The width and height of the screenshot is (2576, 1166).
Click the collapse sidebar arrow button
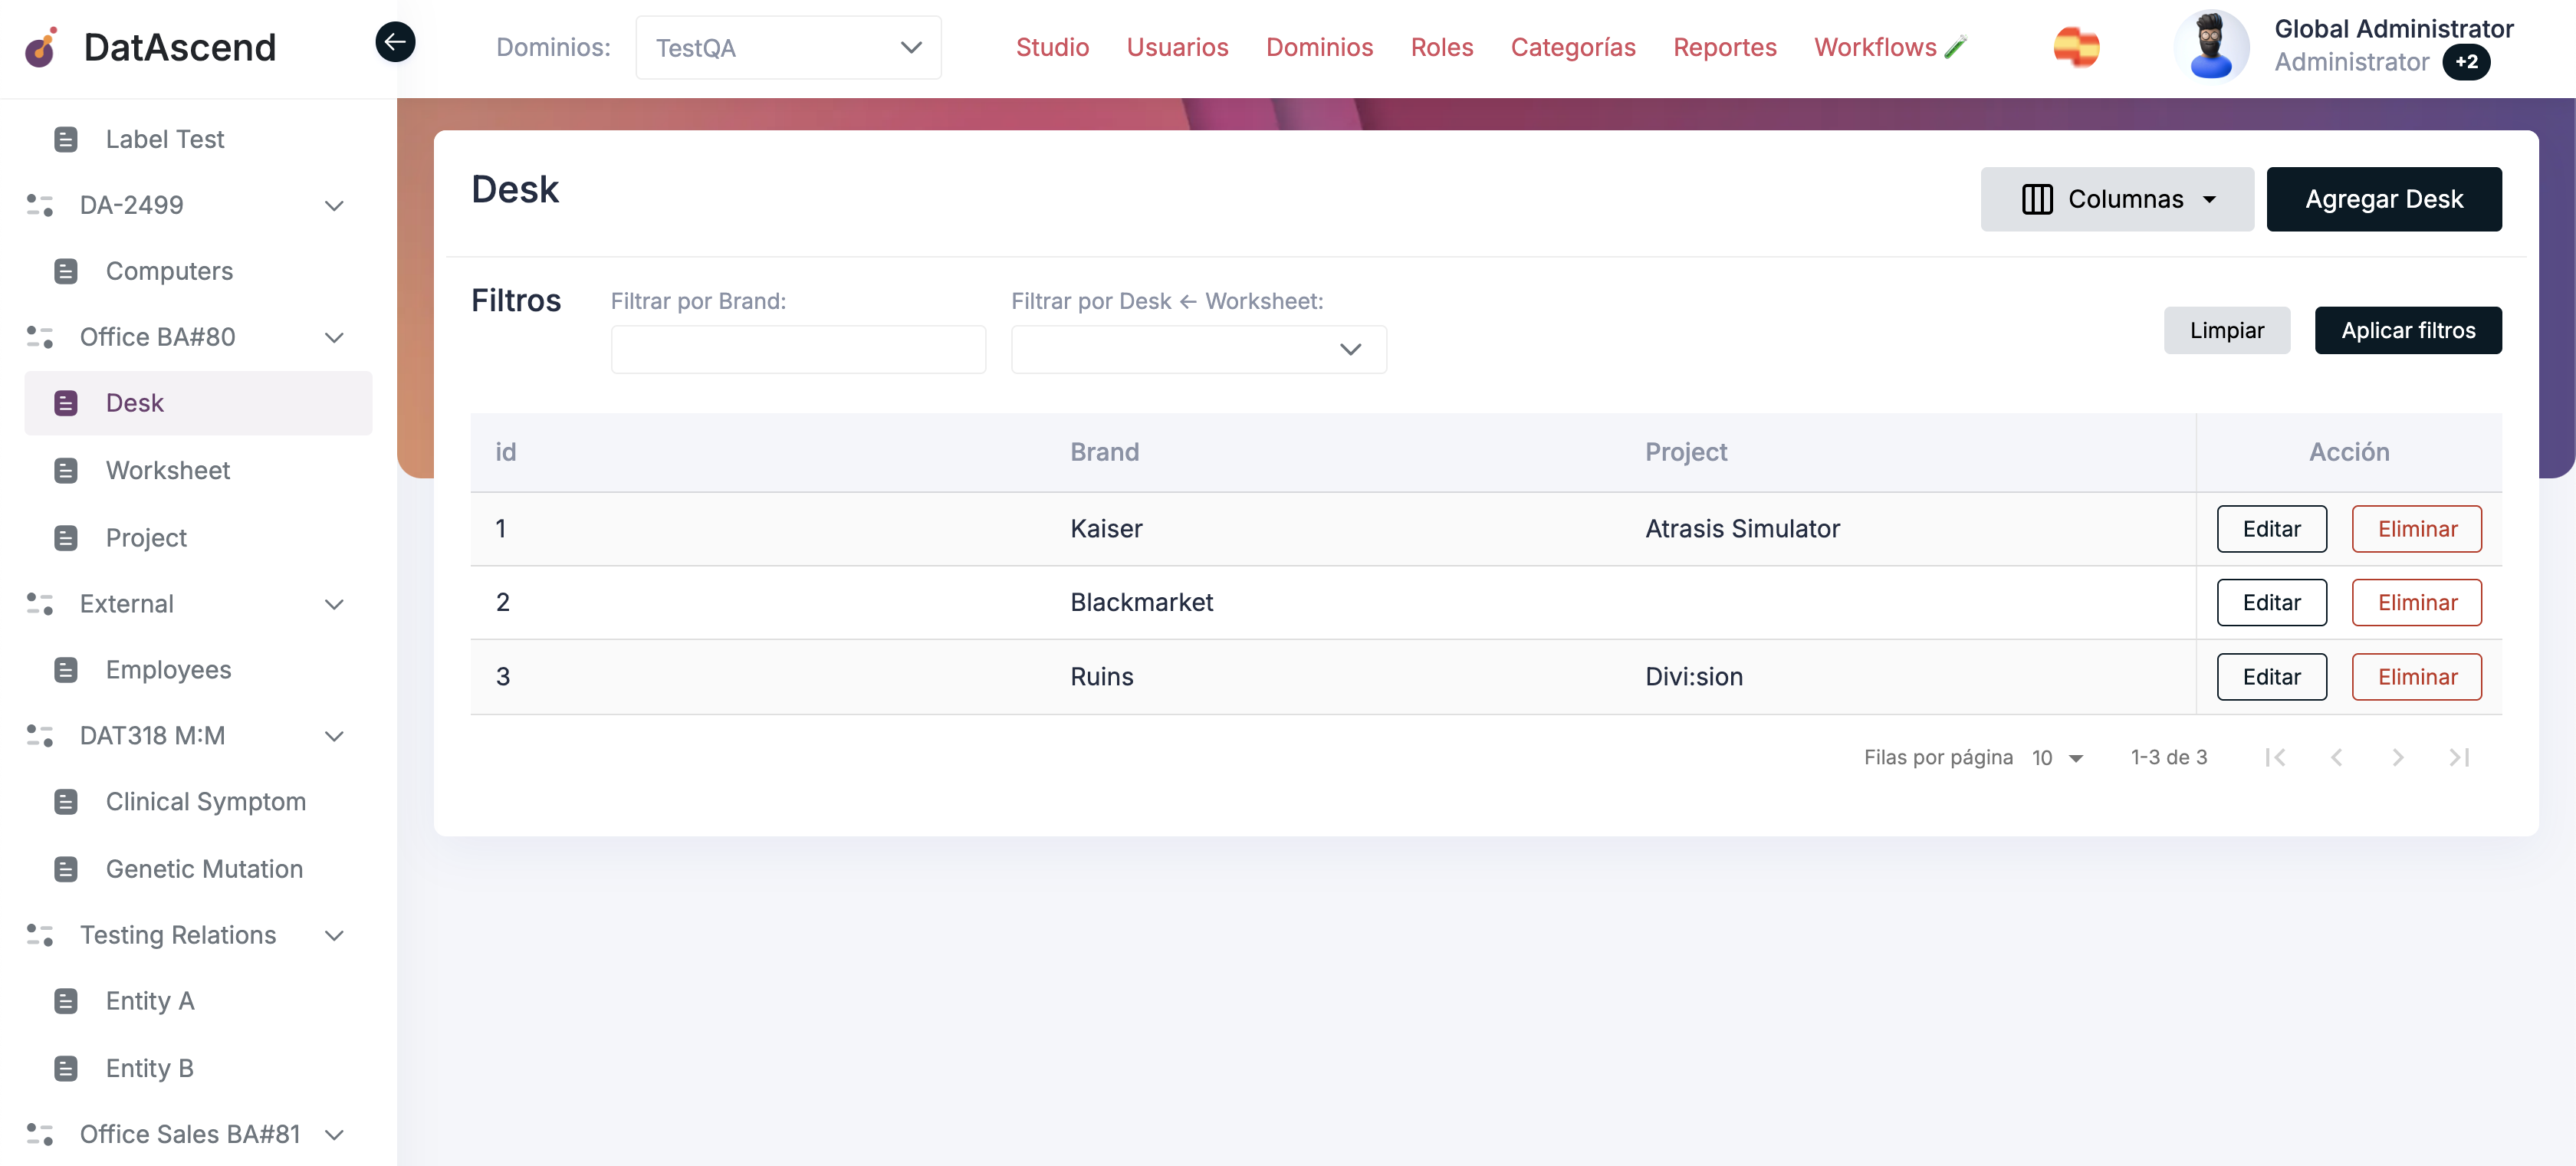[395, 42]
